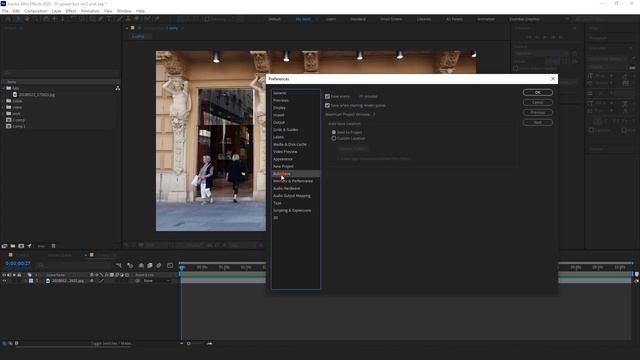The height and width of the screenshot is (360, 640).
Task: Select New Project in Preferences list
Action: [283, 167]
